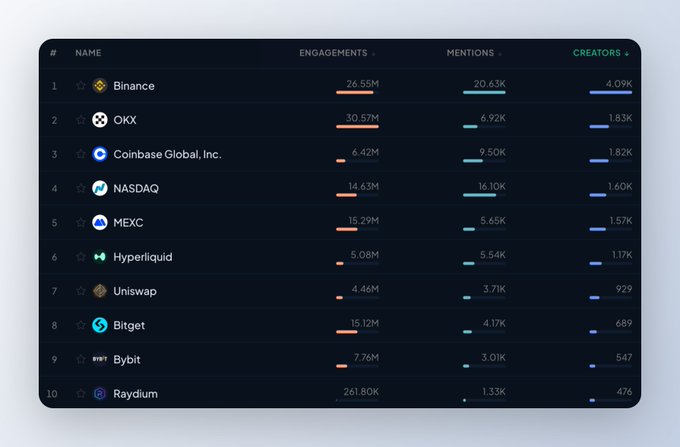Click Raydium engagements value 261.80K
Viewport: 680px width, 447px height.
361,392
